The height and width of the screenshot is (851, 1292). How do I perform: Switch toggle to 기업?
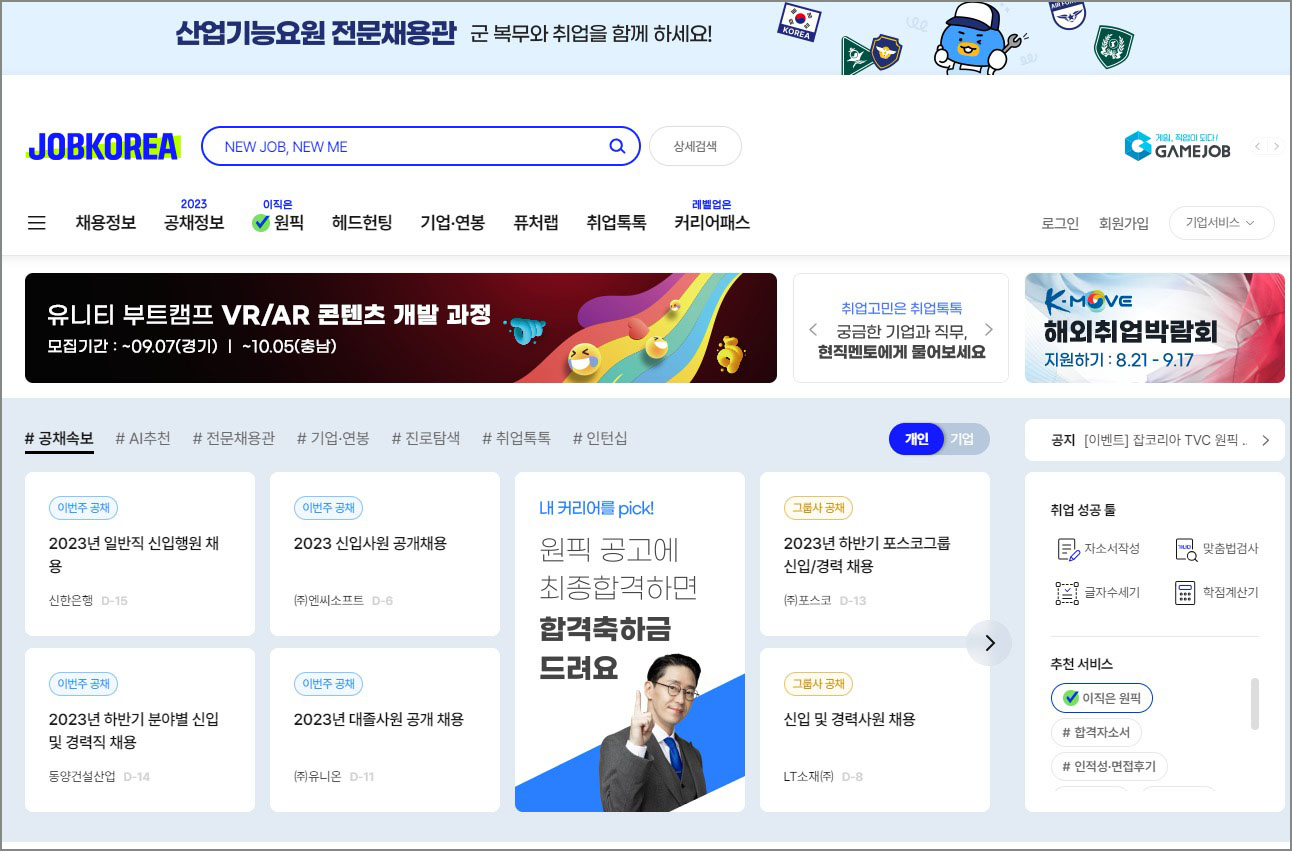[962, 439]
